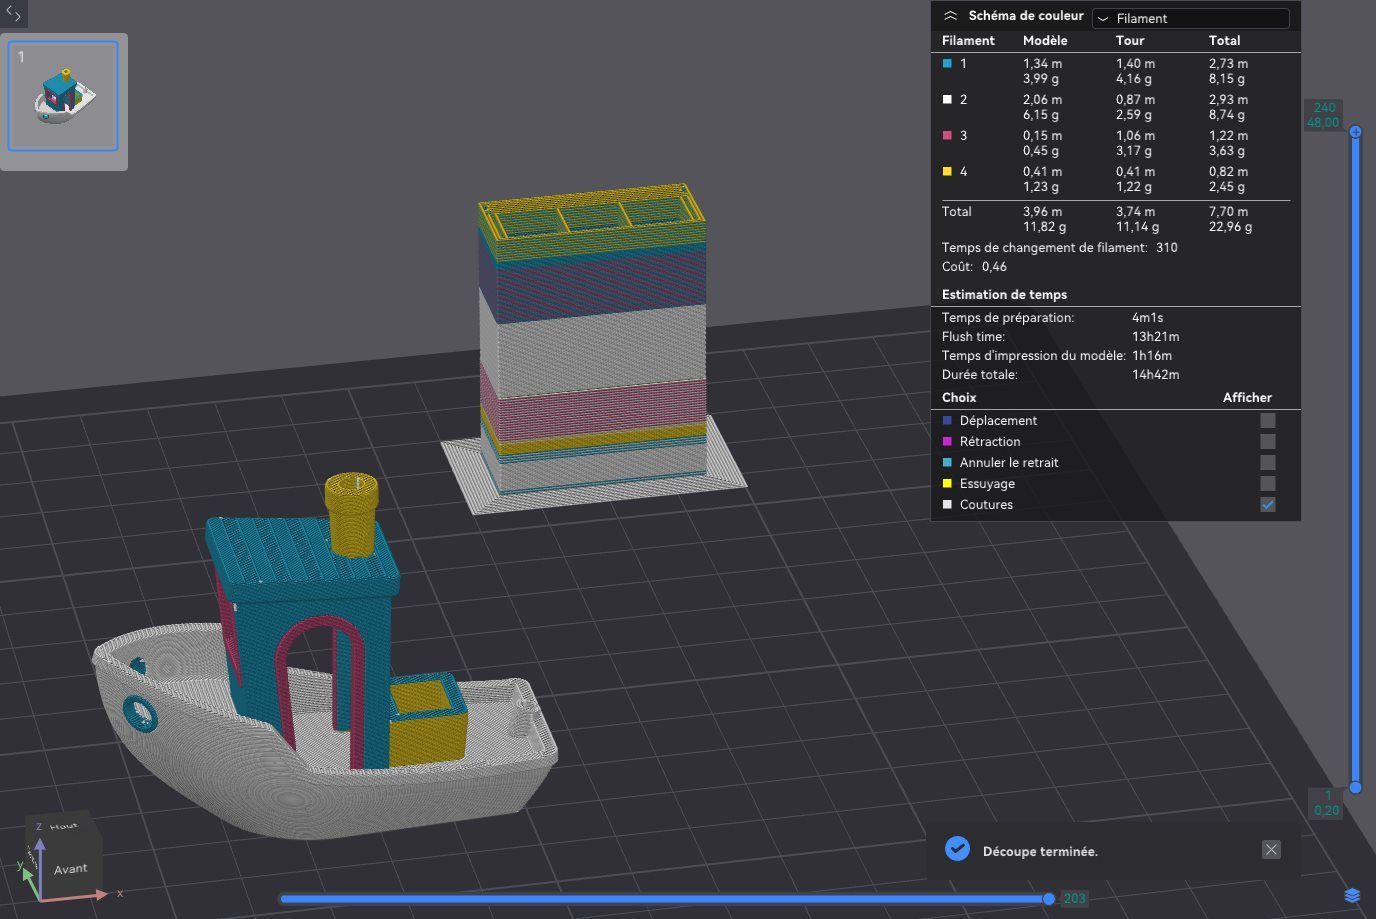Screen dimensions: 1376x919
Task: Collapse the Schéma de couleur panel
Action: pos(951,16)
